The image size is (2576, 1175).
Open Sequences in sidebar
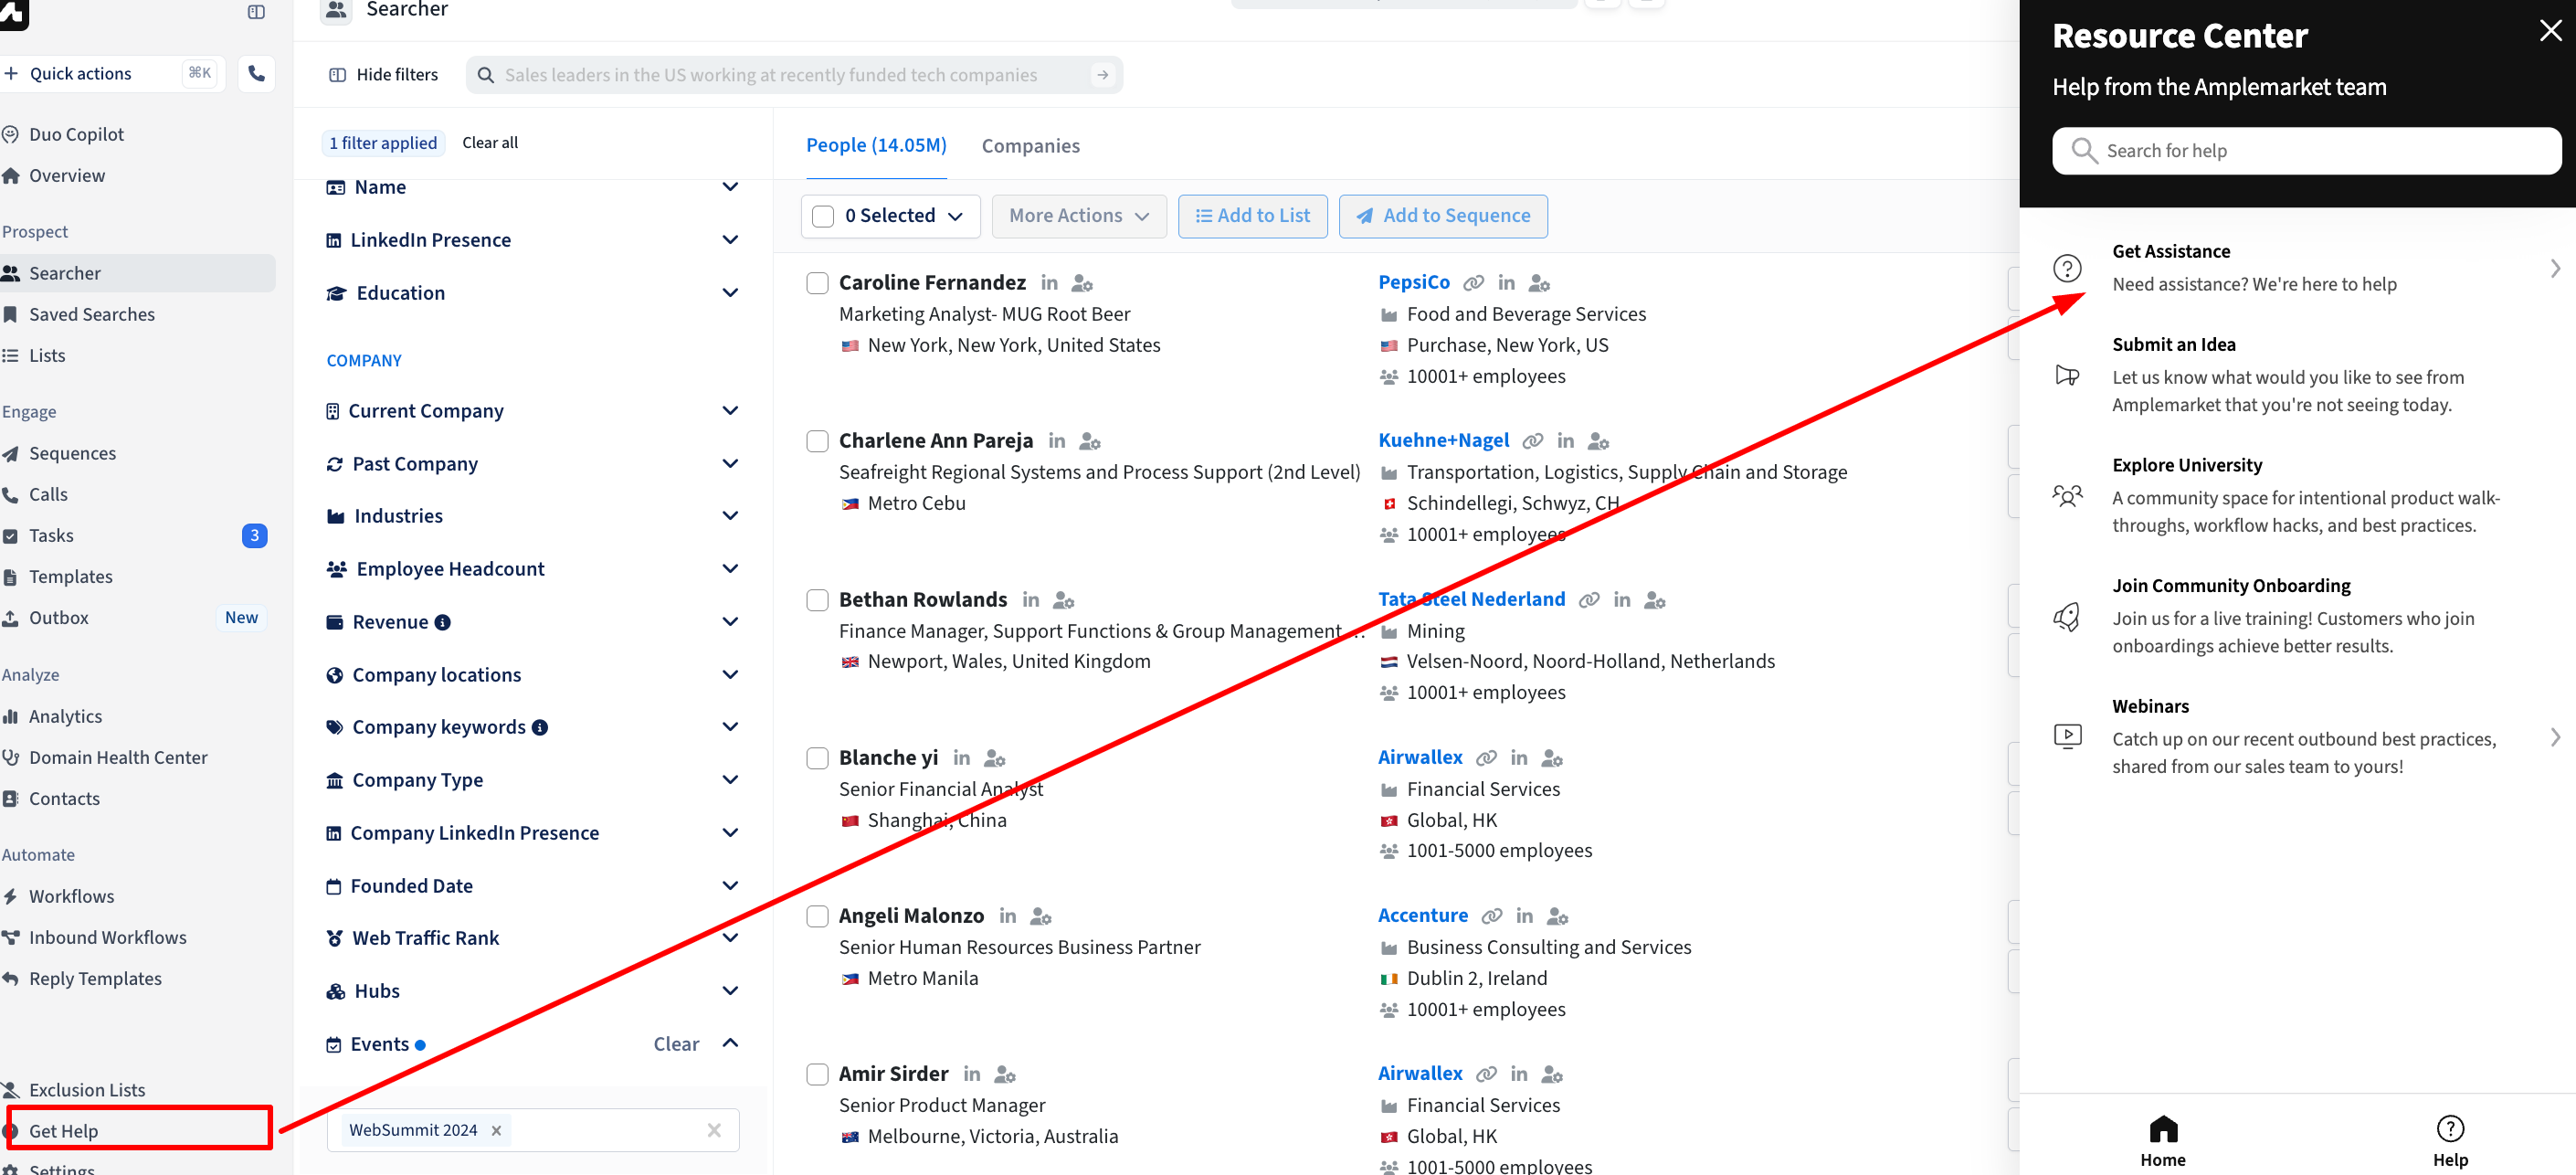coord(72,453)
